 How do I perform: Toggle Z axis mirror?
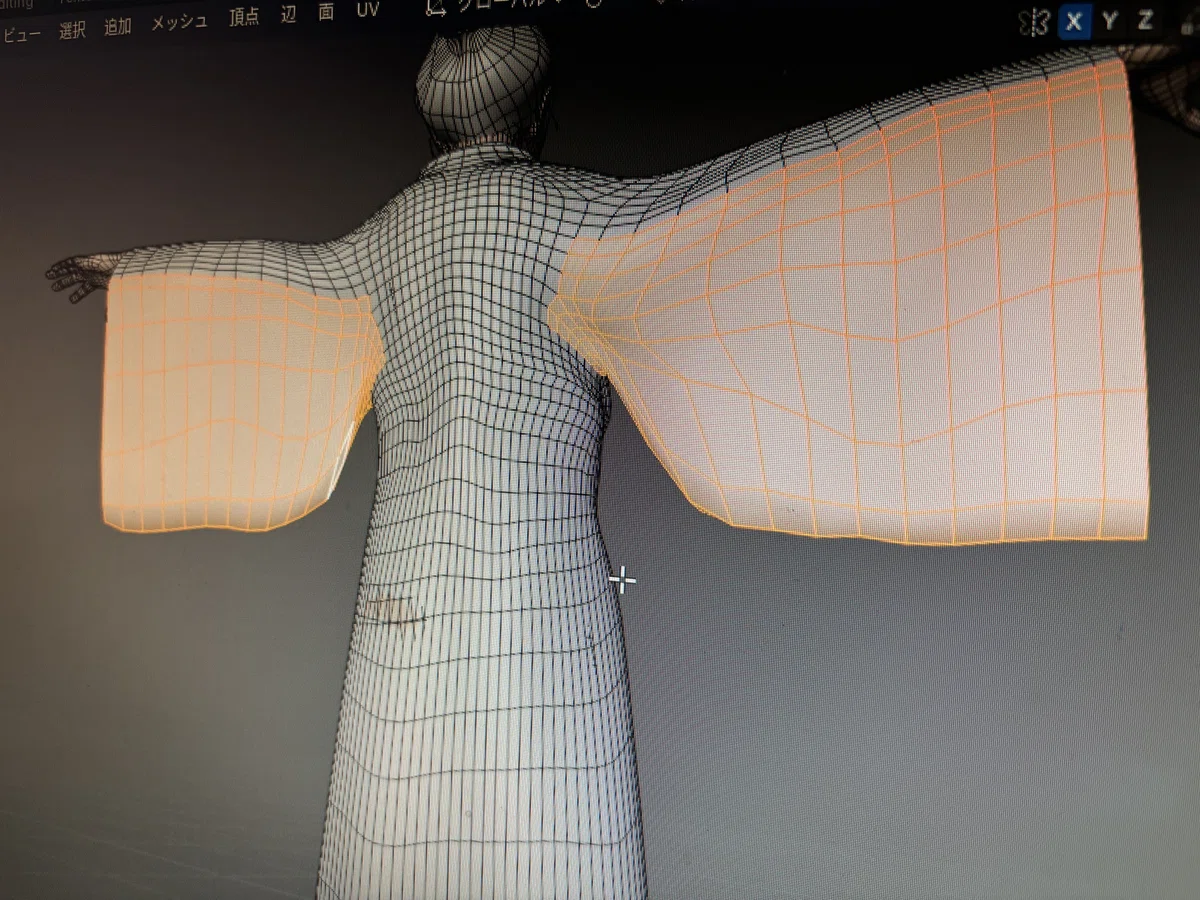coord(1144,19)
